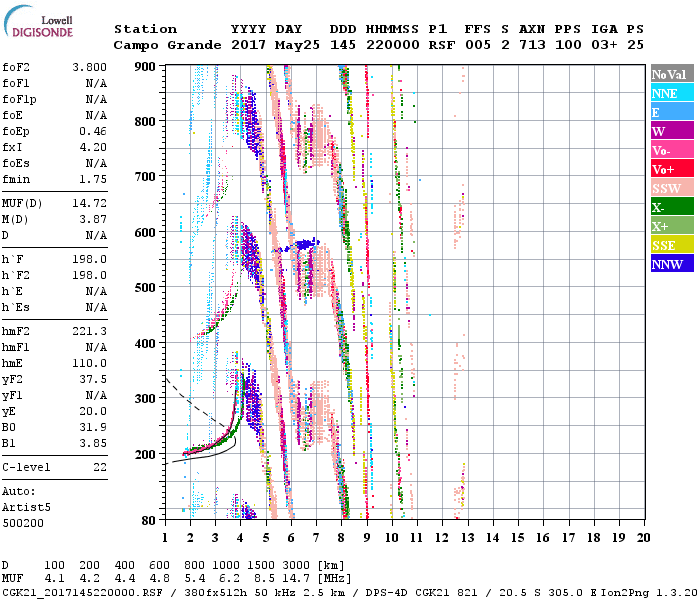Click the h`F value 198.0

coord(89,259)
